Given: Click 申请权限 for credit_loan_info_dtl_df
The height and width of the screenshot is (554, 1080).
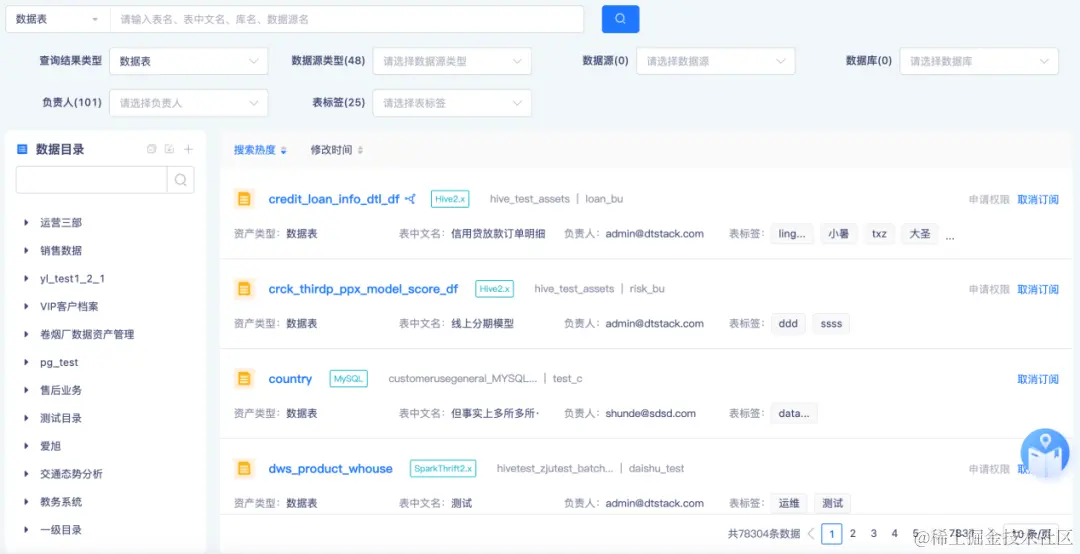Looking at the screenshot, I should click(989, 199).
